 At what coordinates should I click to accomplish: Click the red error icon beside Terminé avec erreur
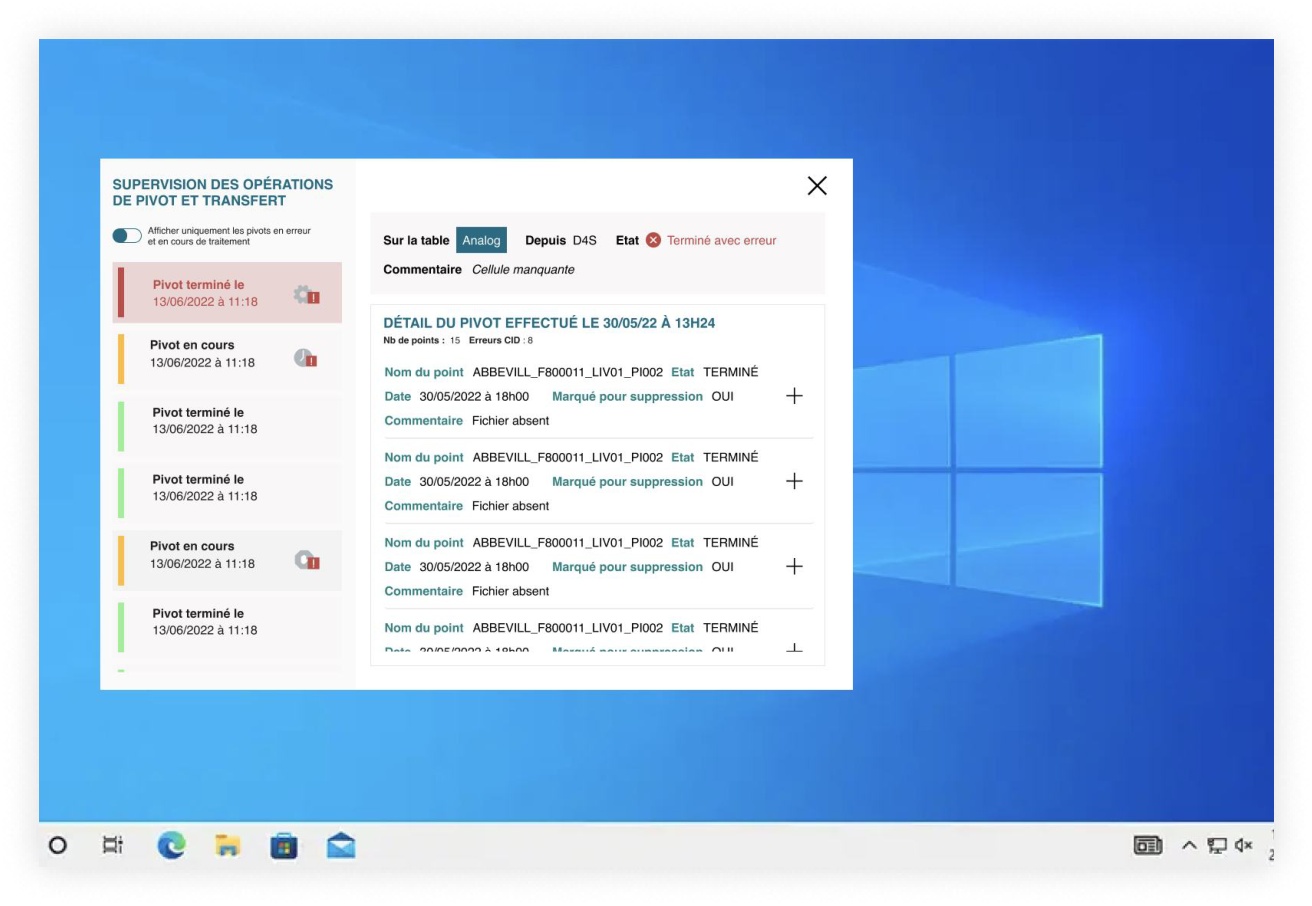coord(653,240)
